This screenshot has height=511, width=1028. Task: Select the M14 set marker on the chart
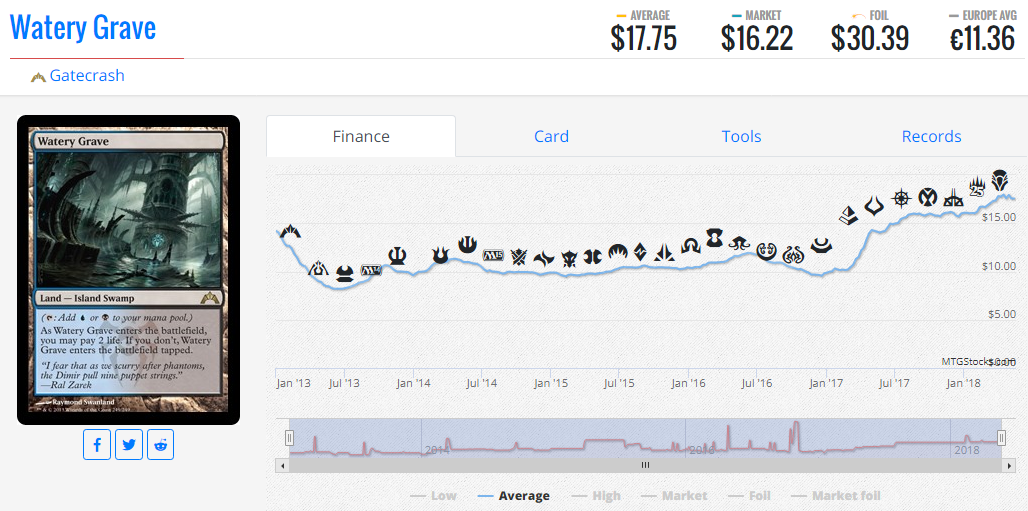(371, 270)
